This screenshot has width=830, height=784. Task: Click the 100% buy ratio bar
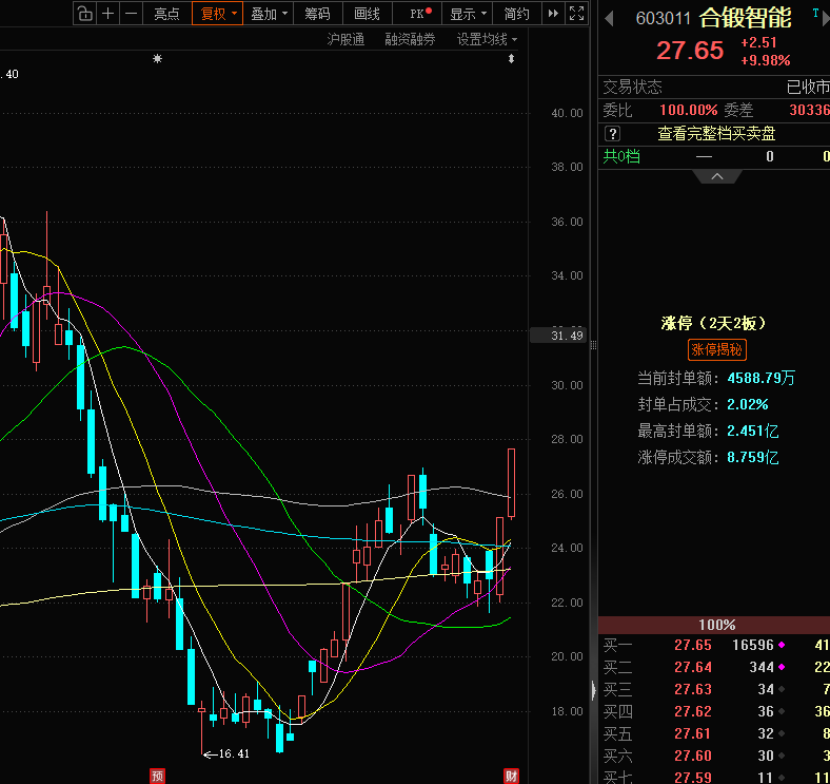point(714,625)
